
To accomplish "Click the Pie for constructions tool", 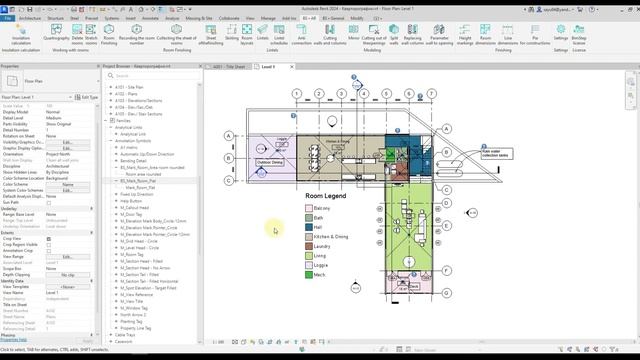I will coord(535,34).
